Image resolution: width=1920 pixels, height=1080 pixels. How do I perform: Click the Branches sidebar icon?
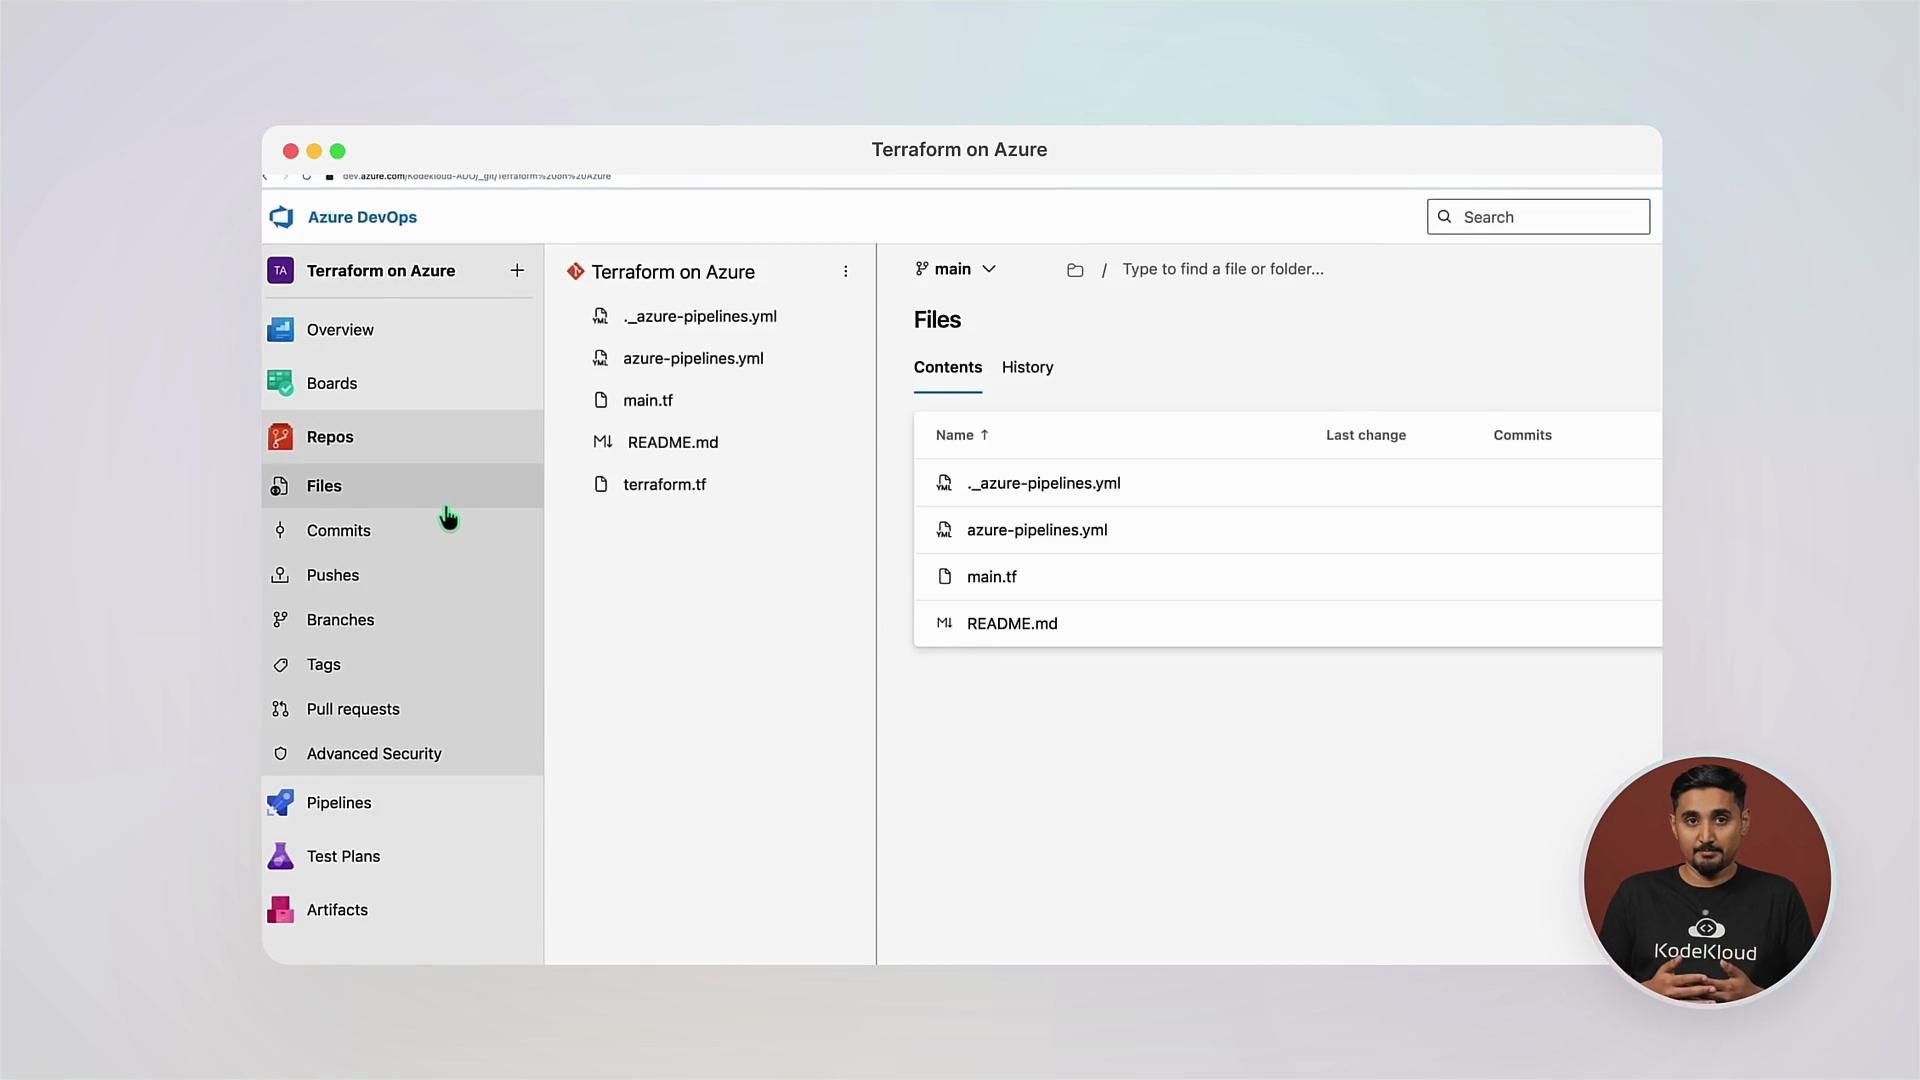pos(280,620)
